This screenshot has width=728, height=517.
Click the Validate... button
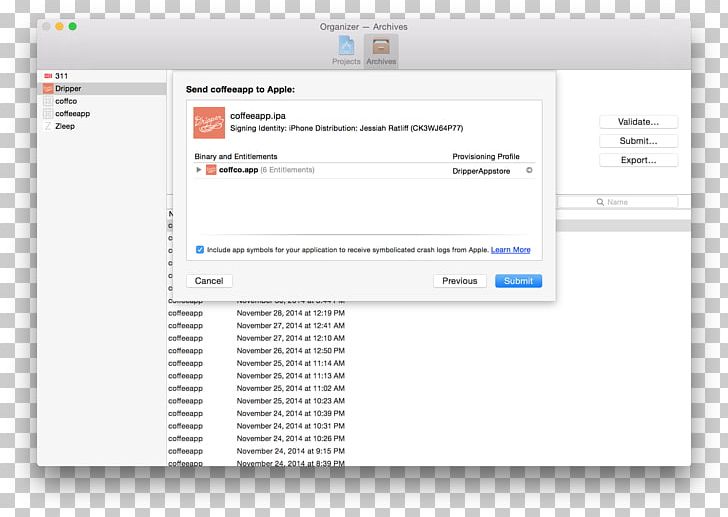tap(638, 122)
